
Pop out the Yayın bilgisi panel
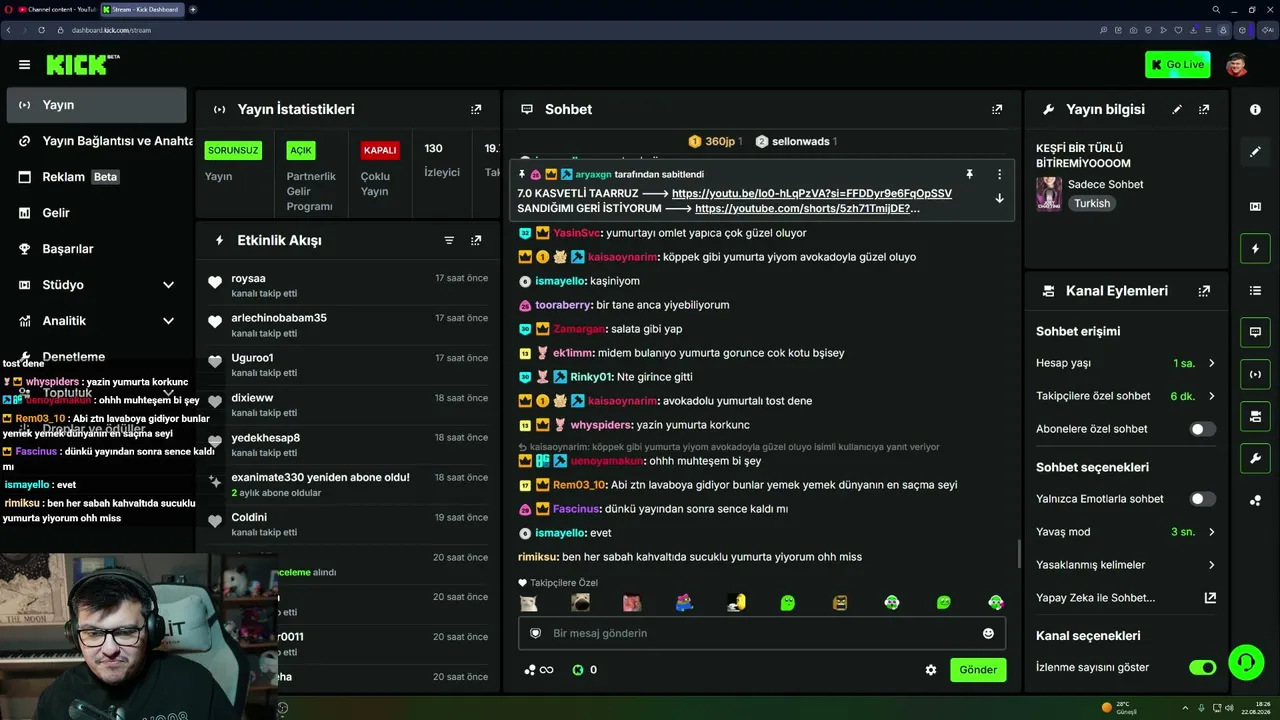click(x=1204, y=109)
